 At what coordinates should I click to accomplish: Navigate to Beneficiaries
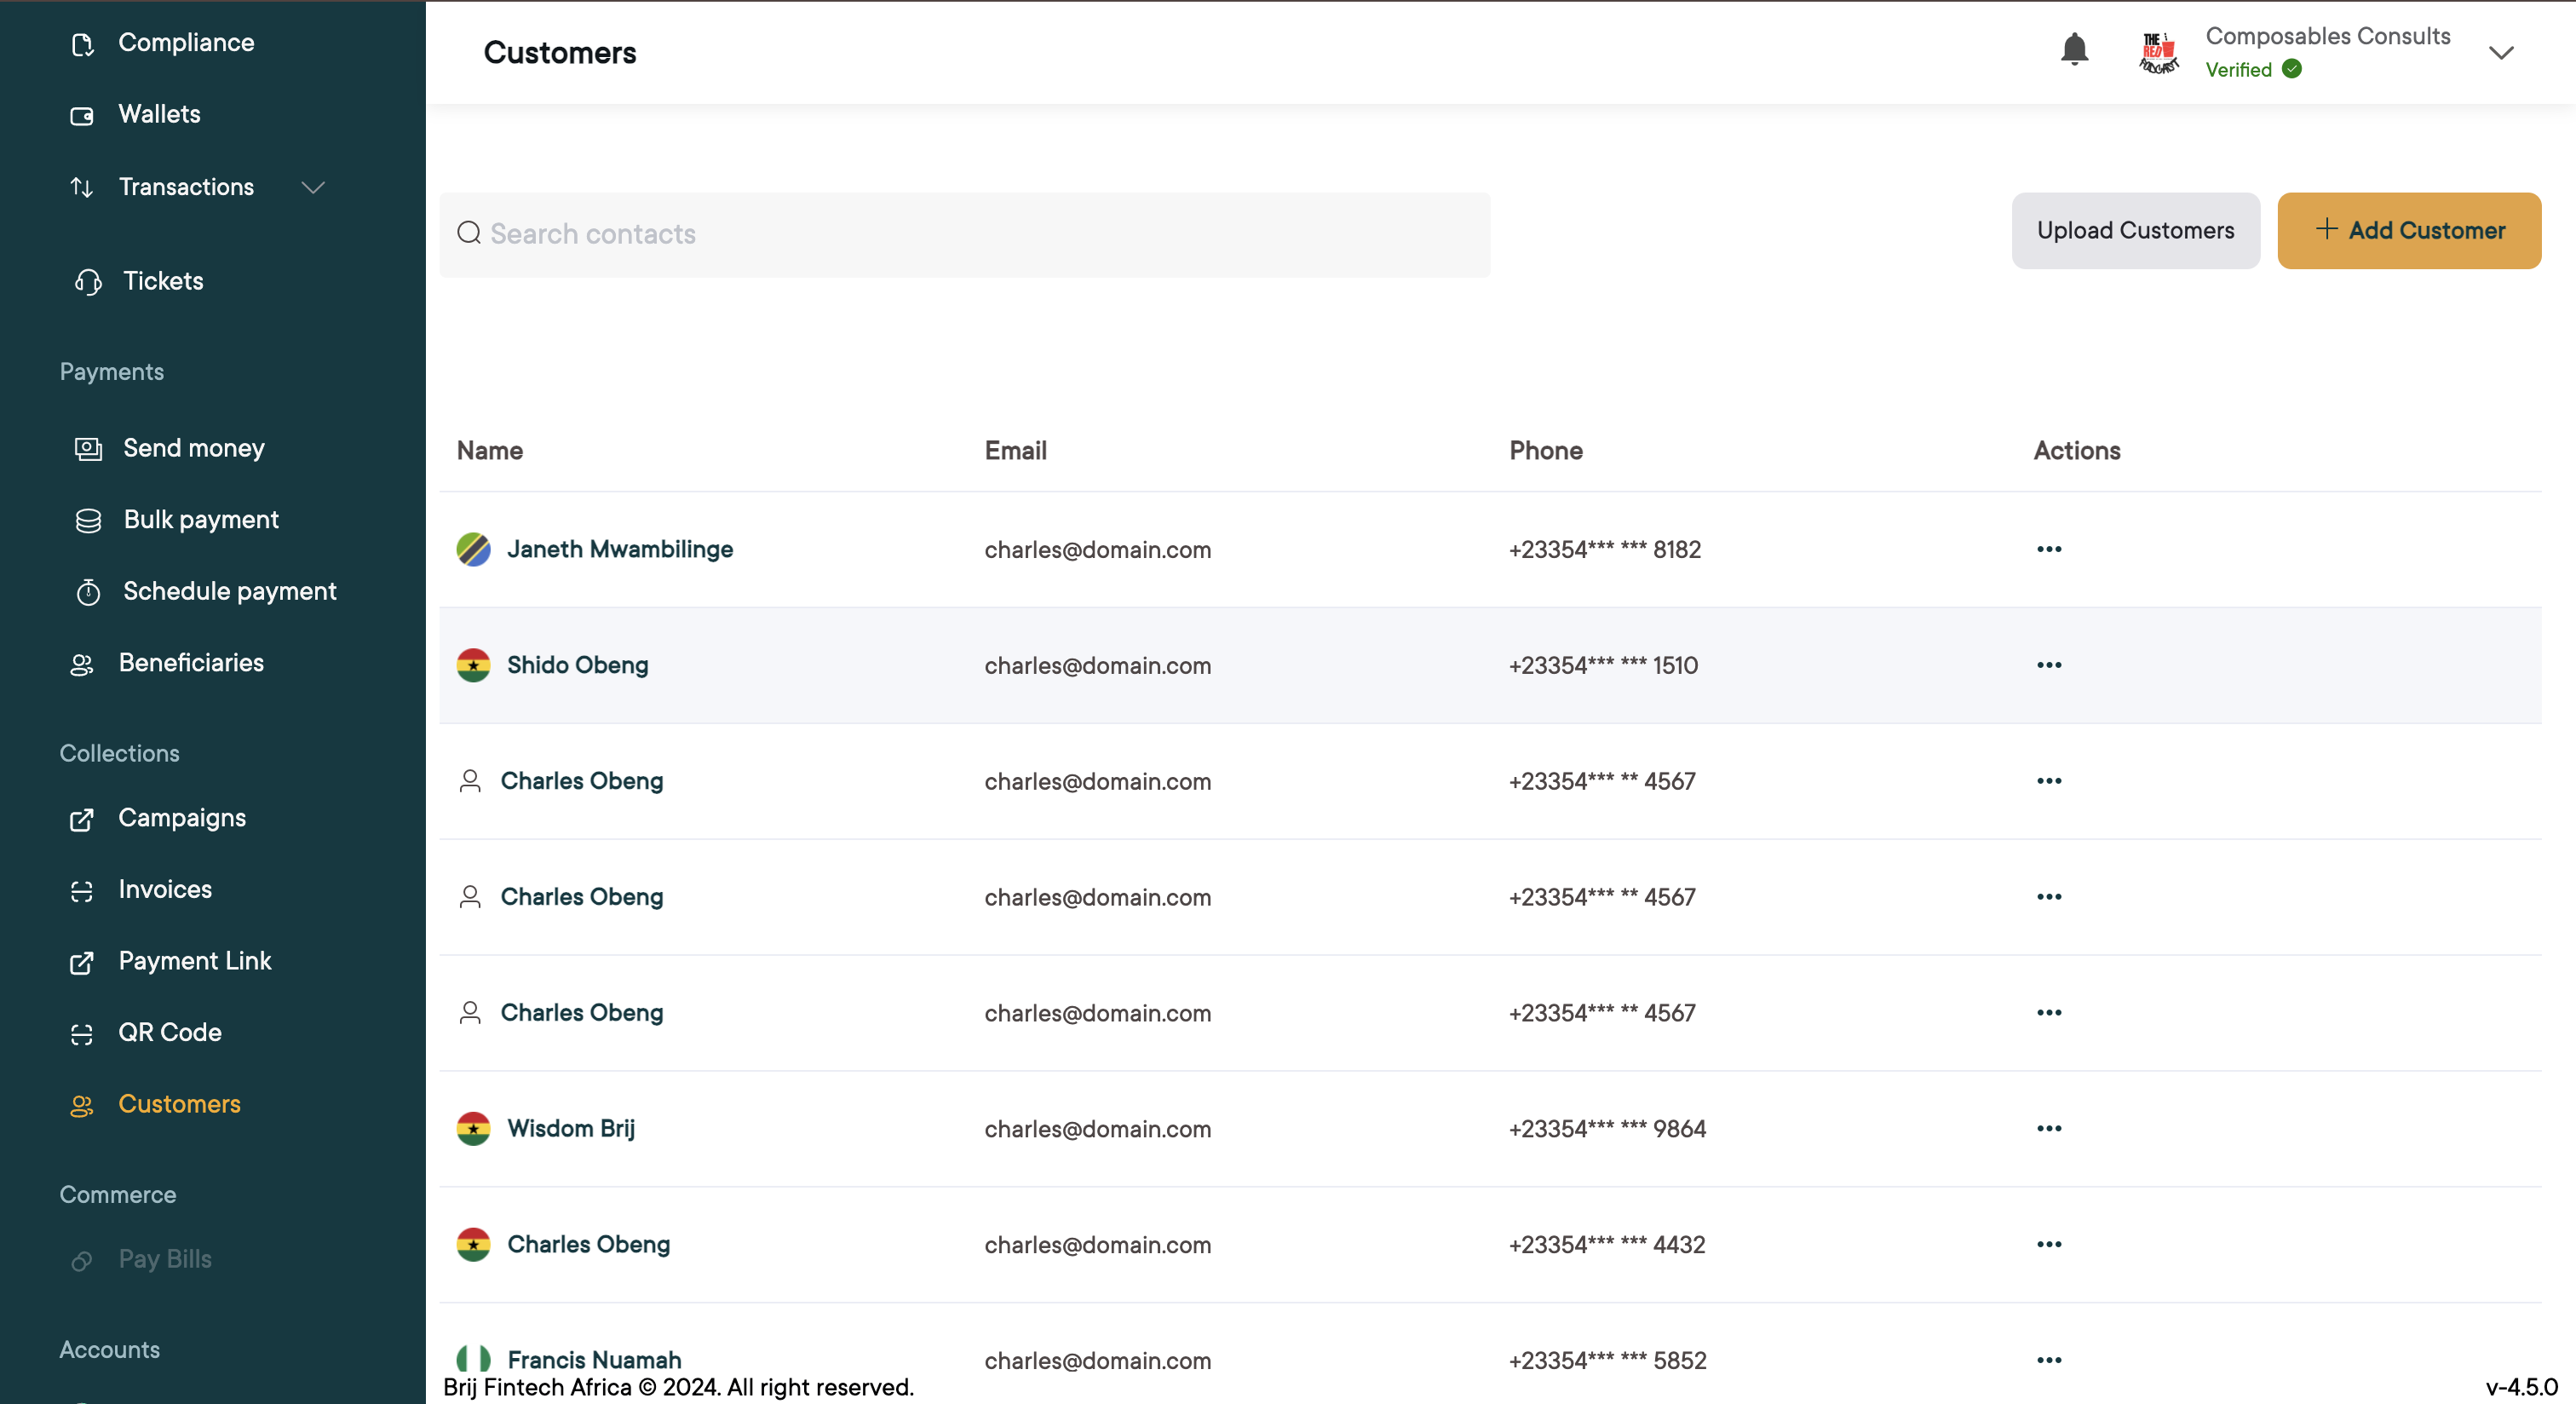(x=190, y=663)
